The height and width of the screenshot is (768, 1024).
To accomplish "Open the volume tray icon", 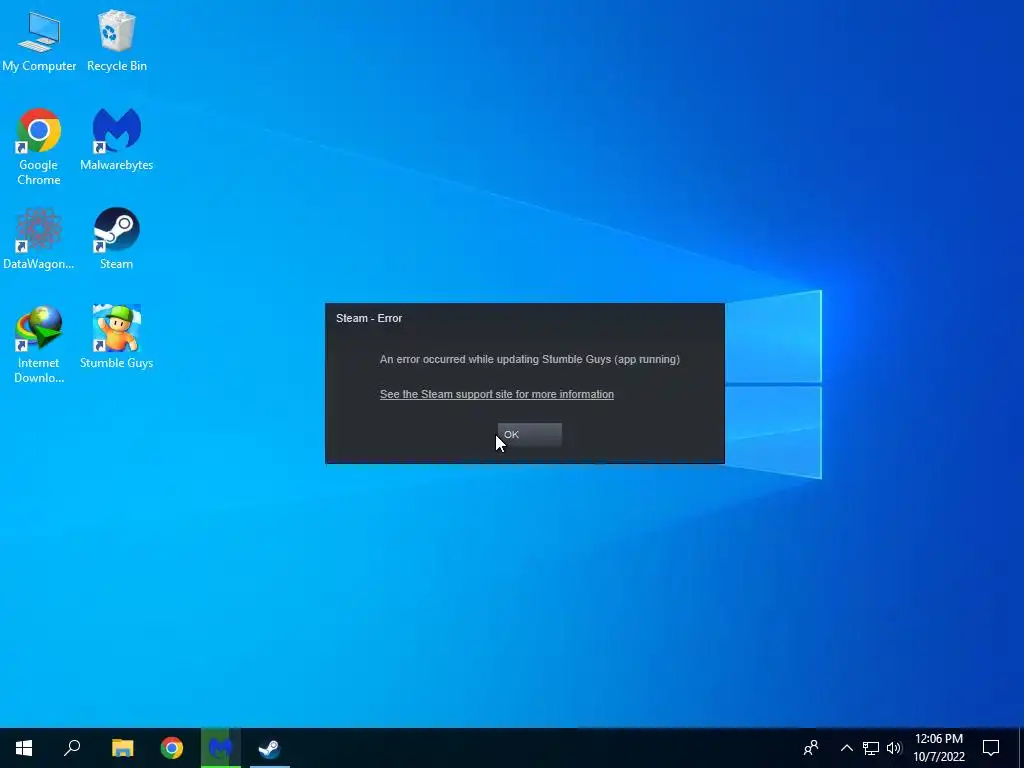I will pyautogui.click(x=894, y=748).
